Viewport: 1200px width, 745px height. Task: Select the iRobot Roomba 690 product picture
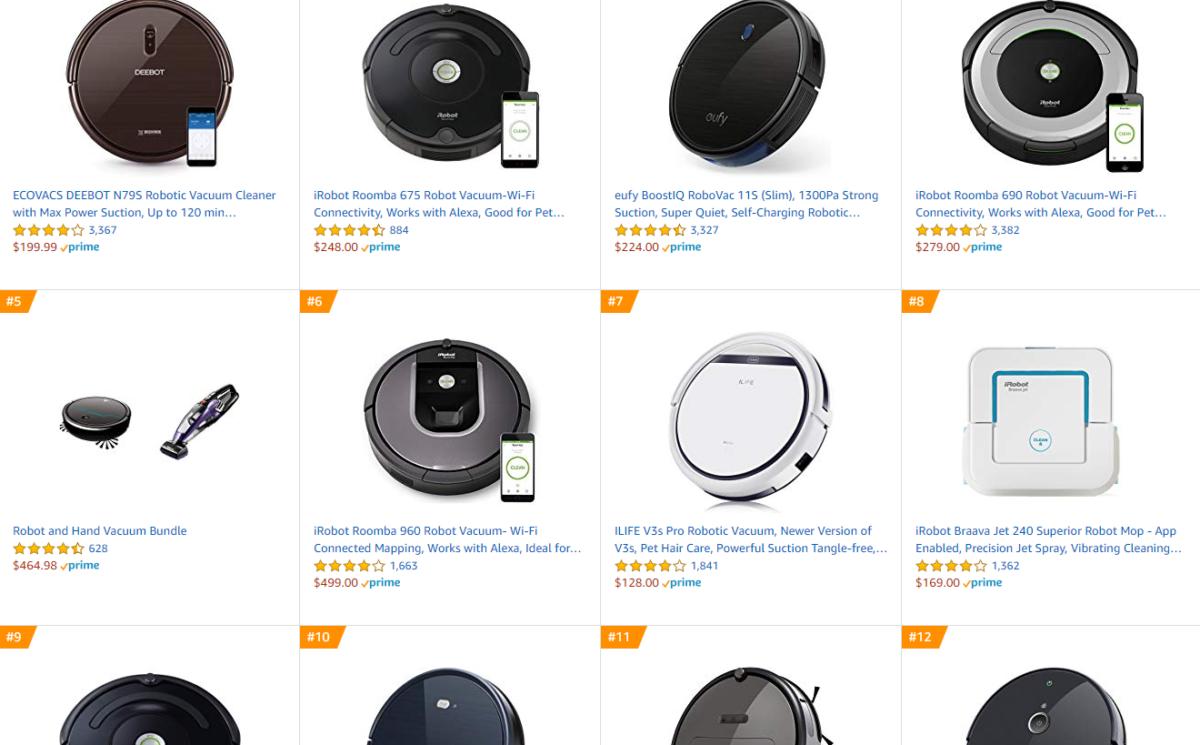click(x=1052, y=86)
